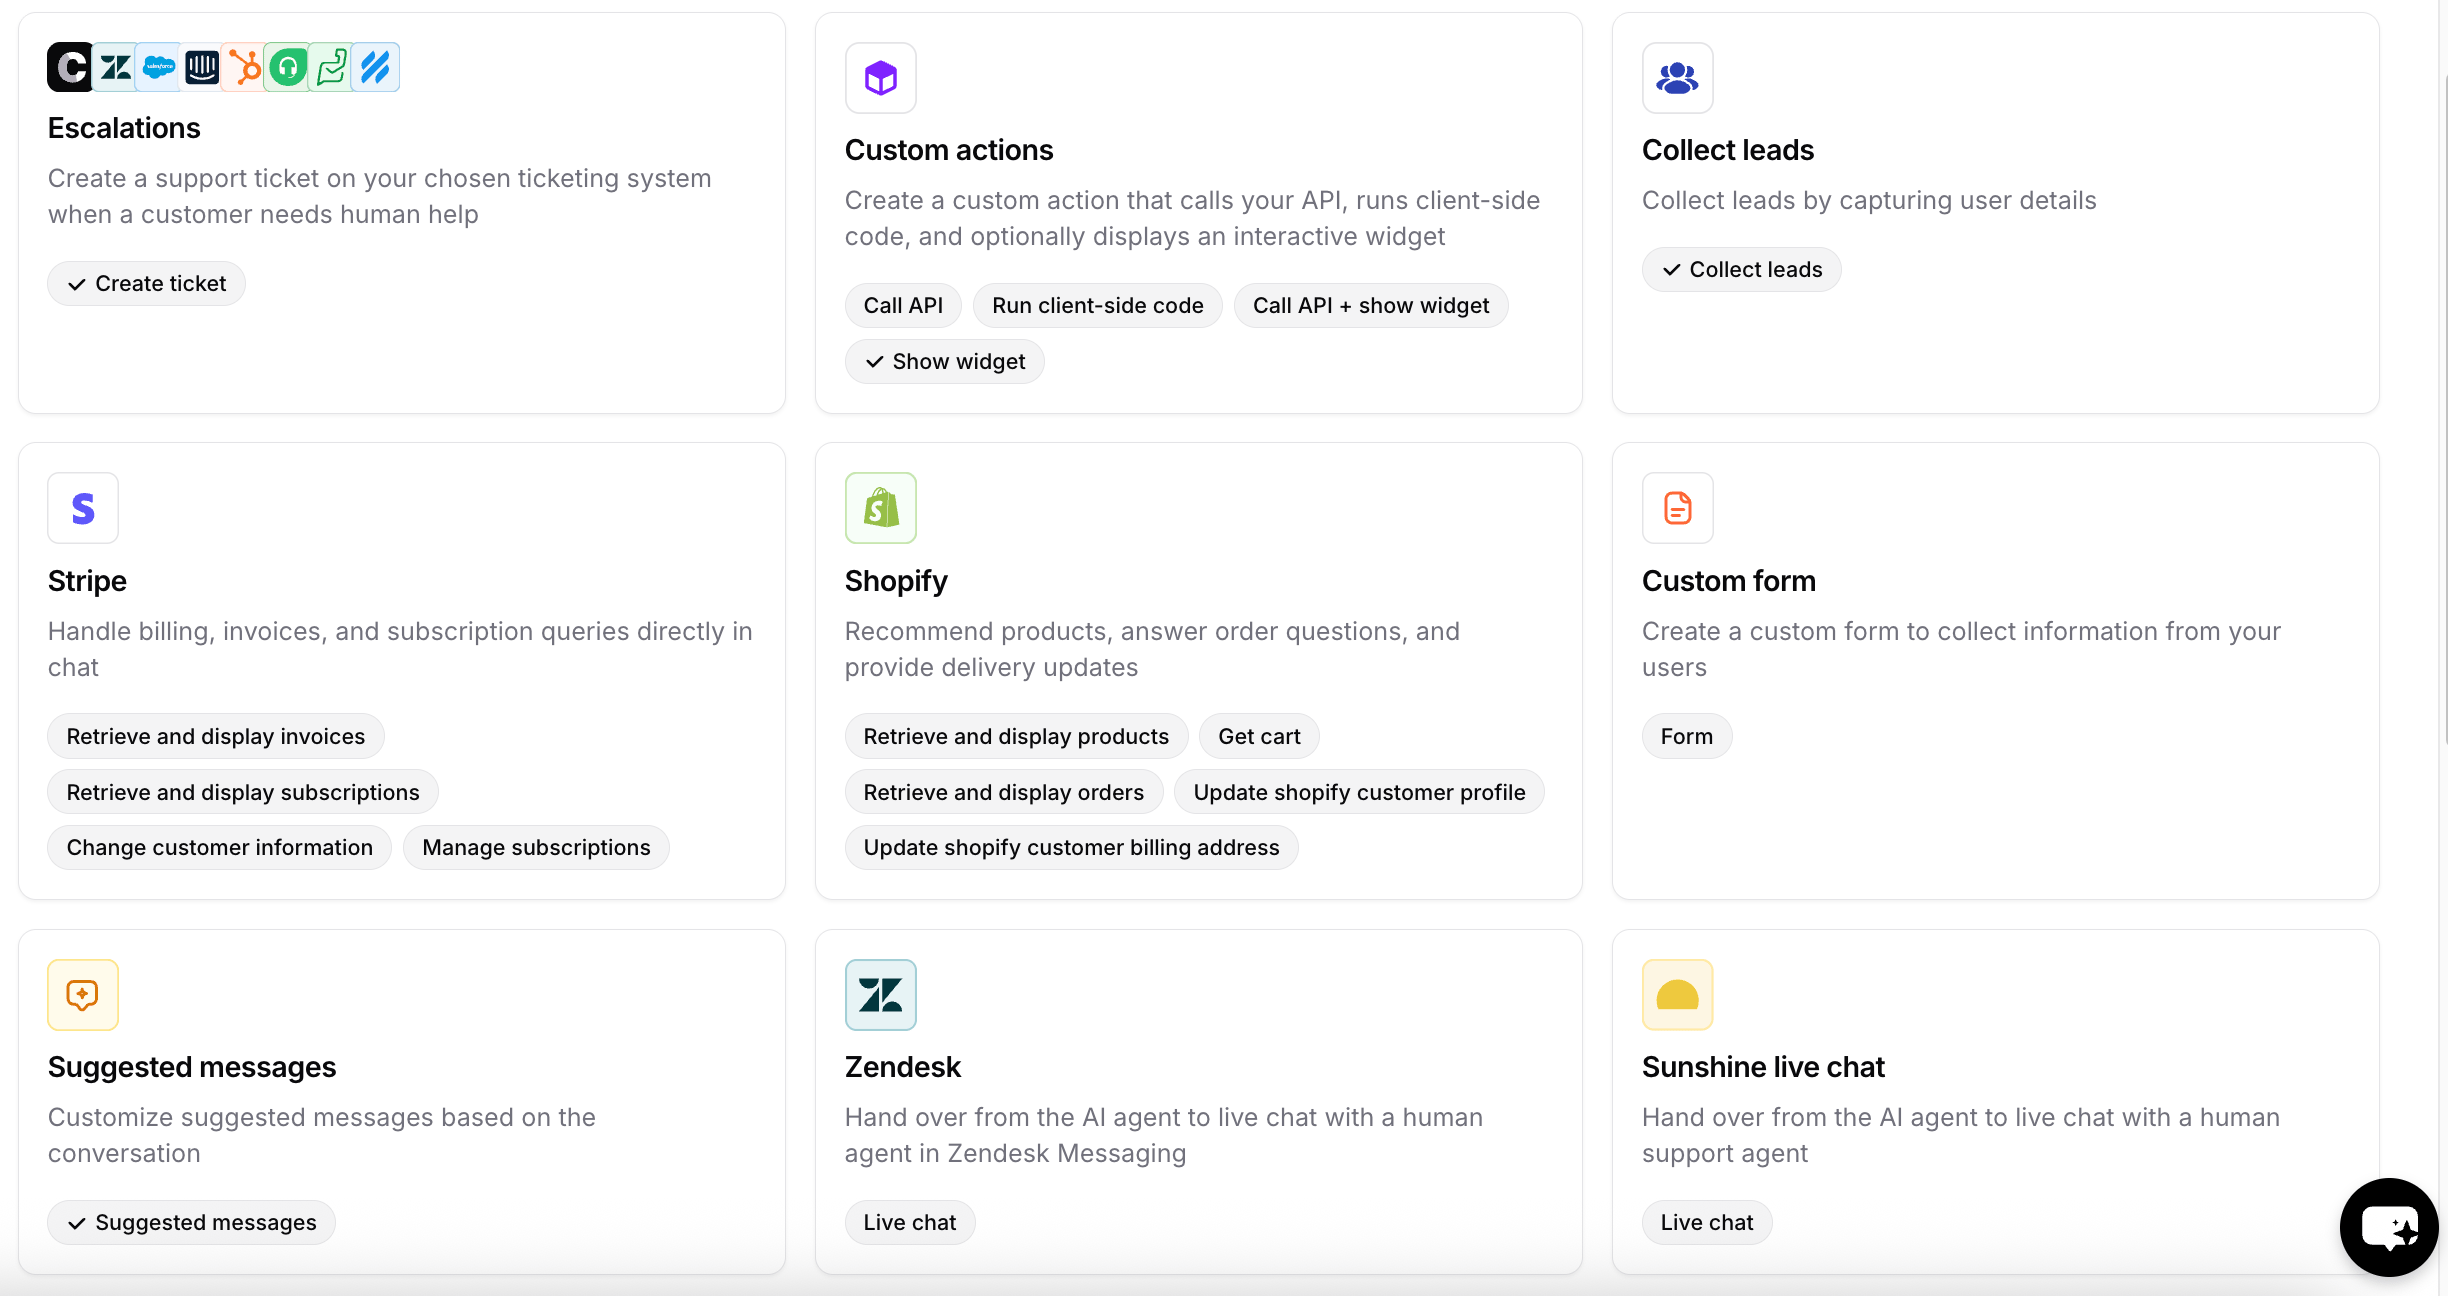Viewport: 2448px width, 1296px height.
Task: Click the Shopify bag logo icon
Action: click(x=881, y=508)
